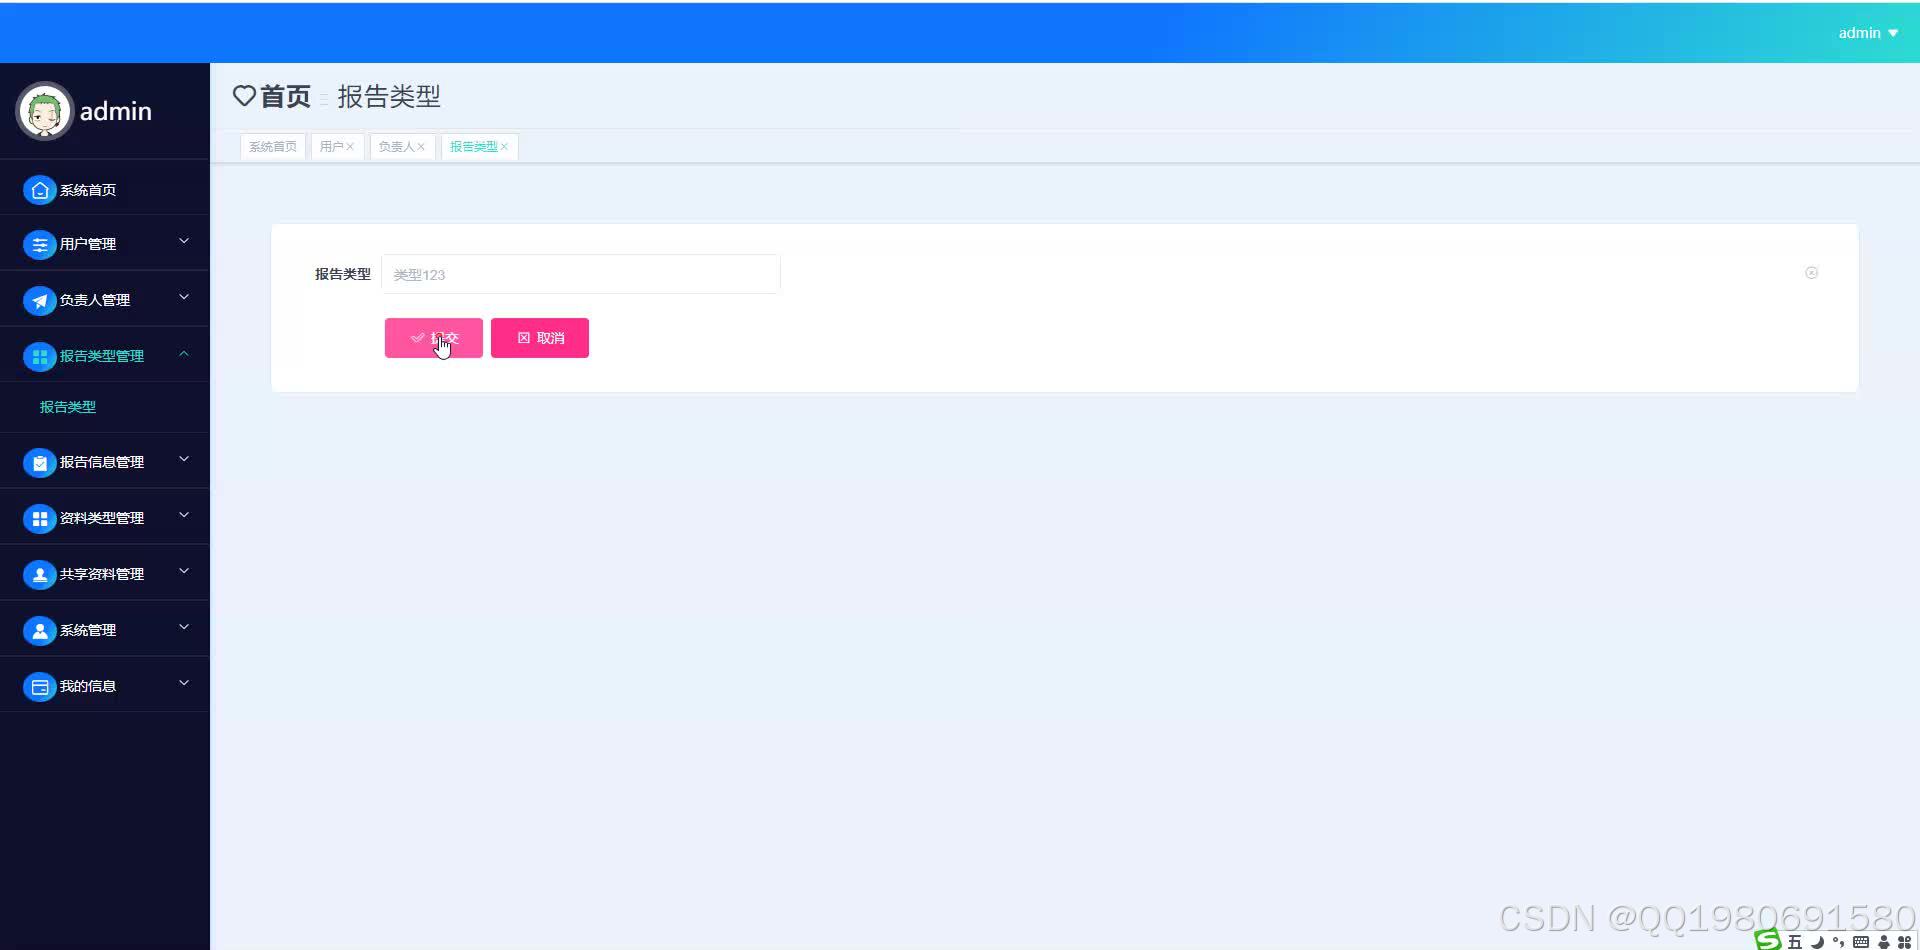Close the 用户 tab

point(350,147)
